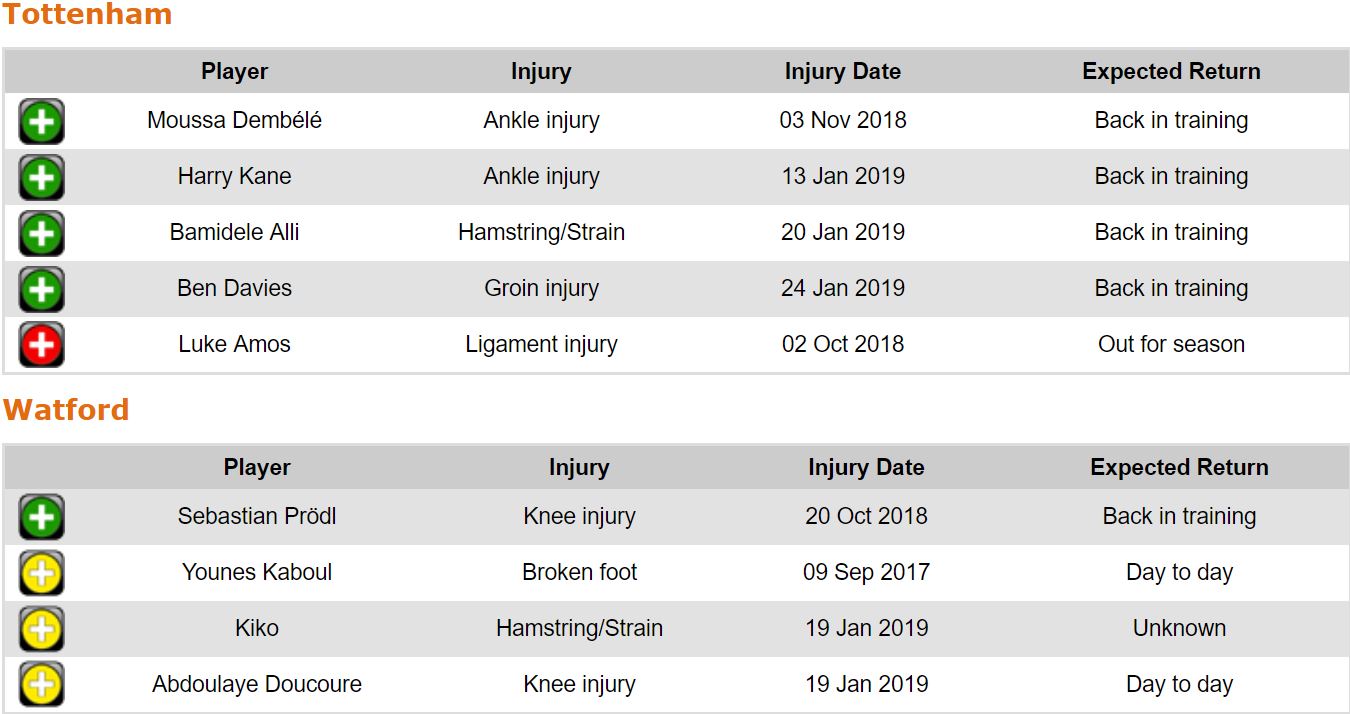Click green status icon next to Harry Kane
This screenshot has height=714, width=1350.
coord(41,178)
